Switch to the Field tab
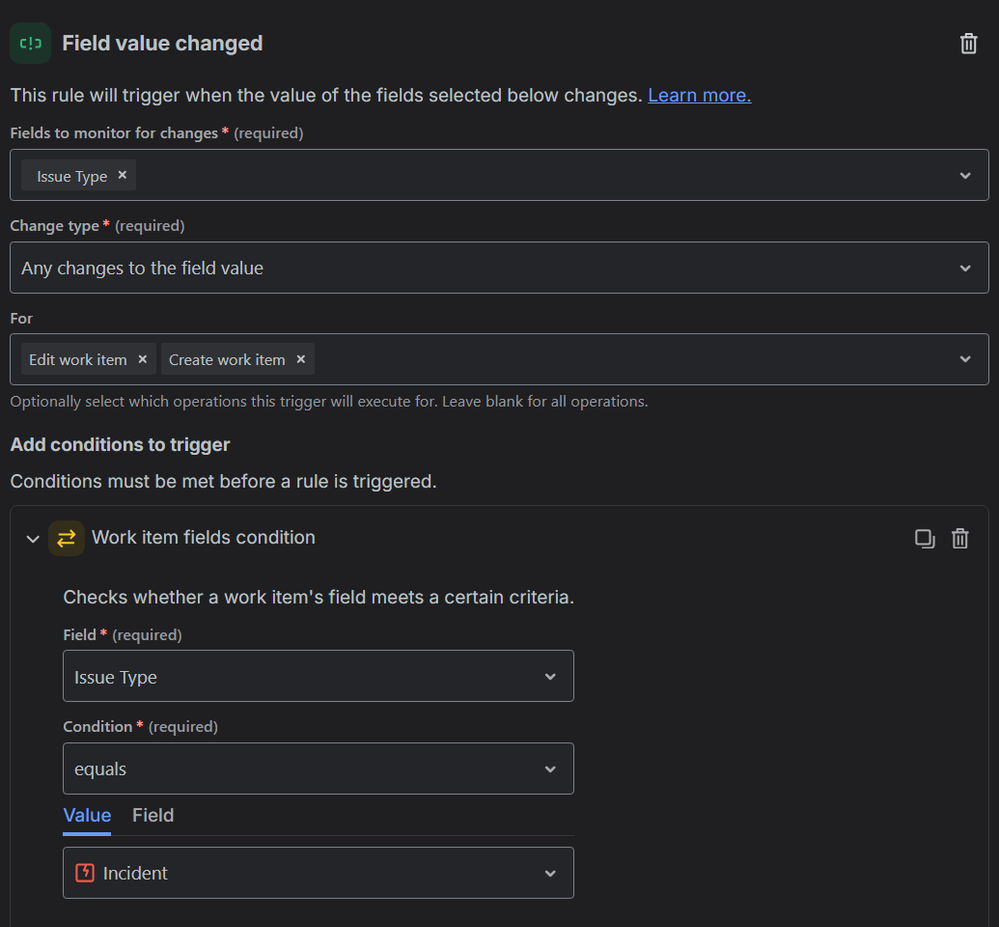Image resolution: width=999 pixels, height=927 pixels. [153, 815]
